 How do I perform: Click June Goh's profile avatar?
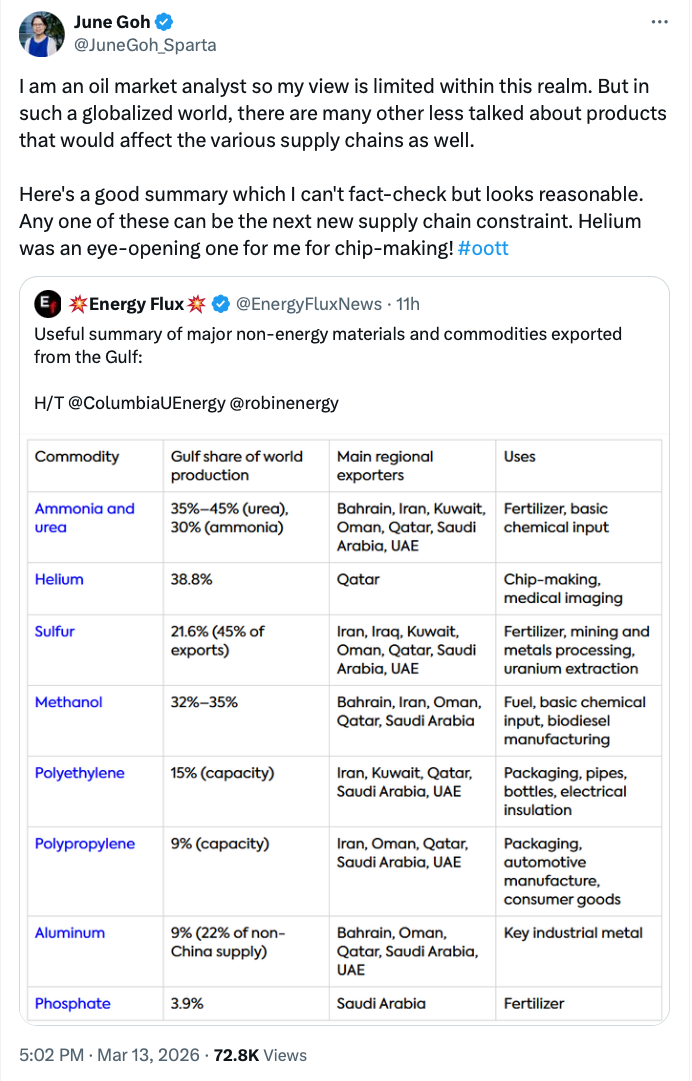point(41,34)
